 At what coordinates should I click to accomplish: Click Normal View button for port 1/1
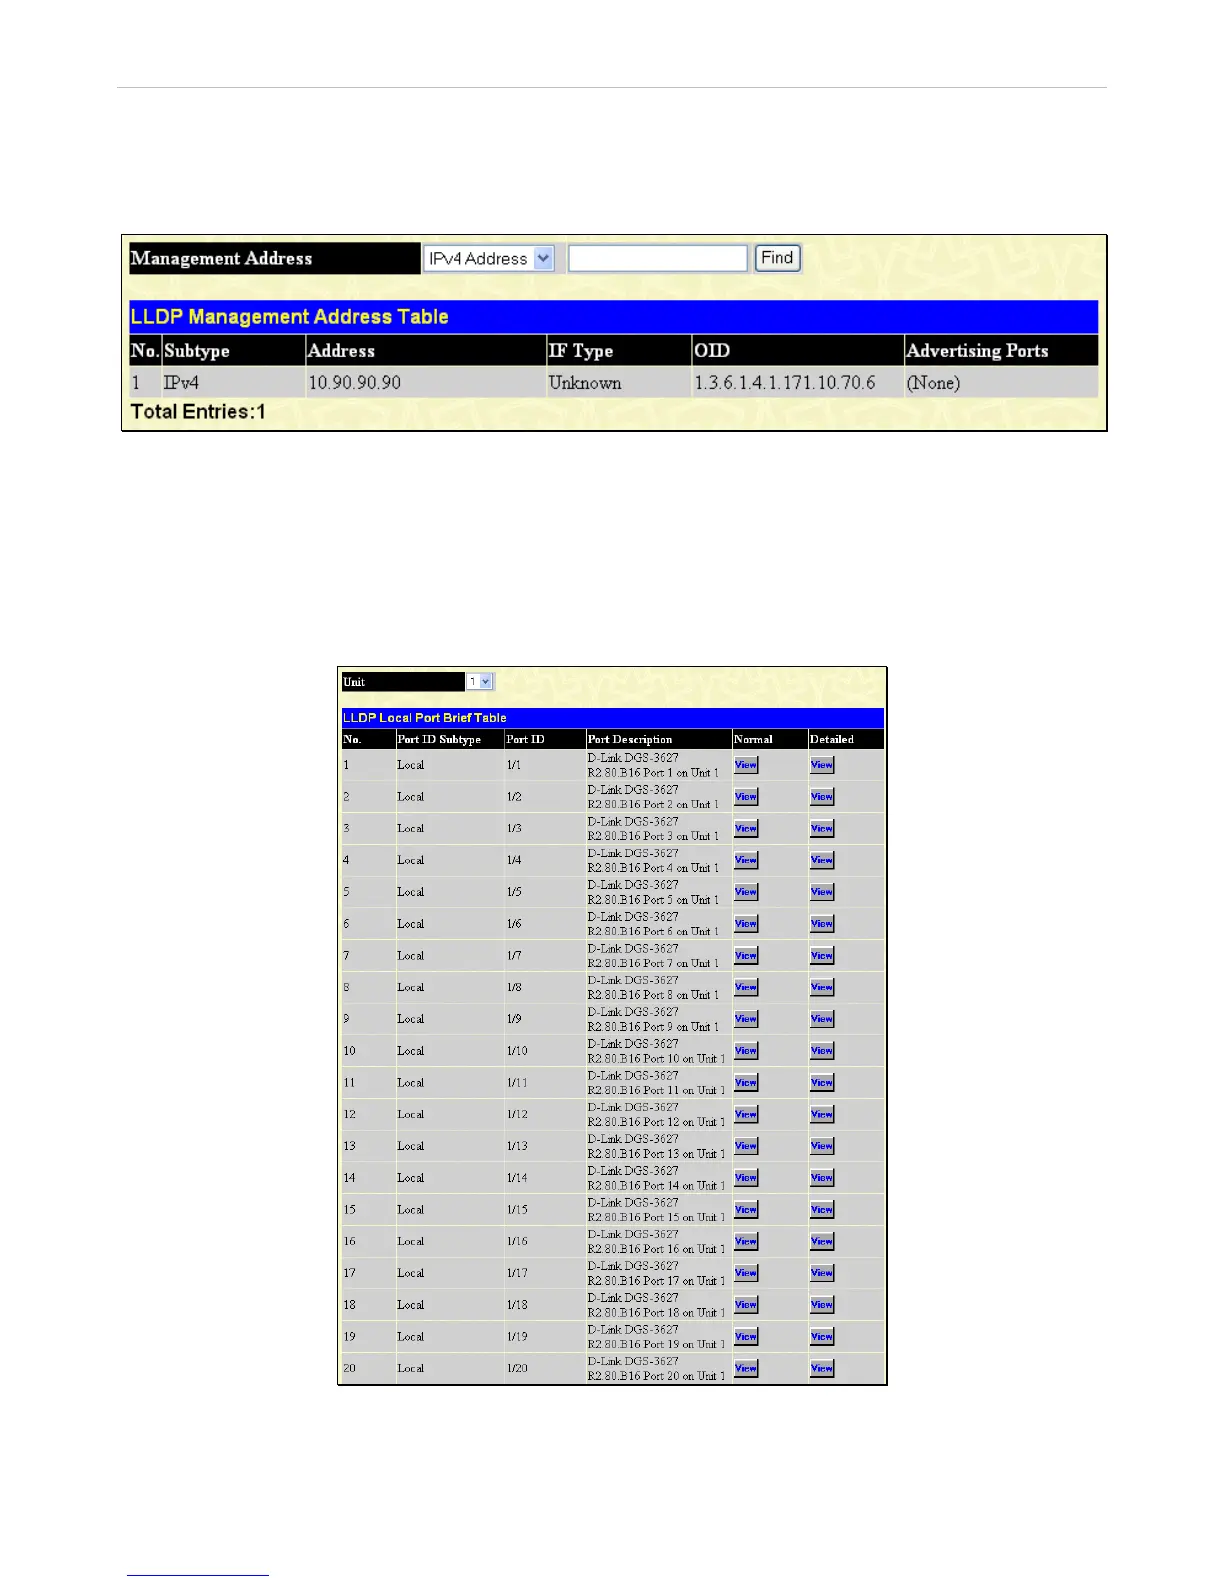tap(746, 765)
